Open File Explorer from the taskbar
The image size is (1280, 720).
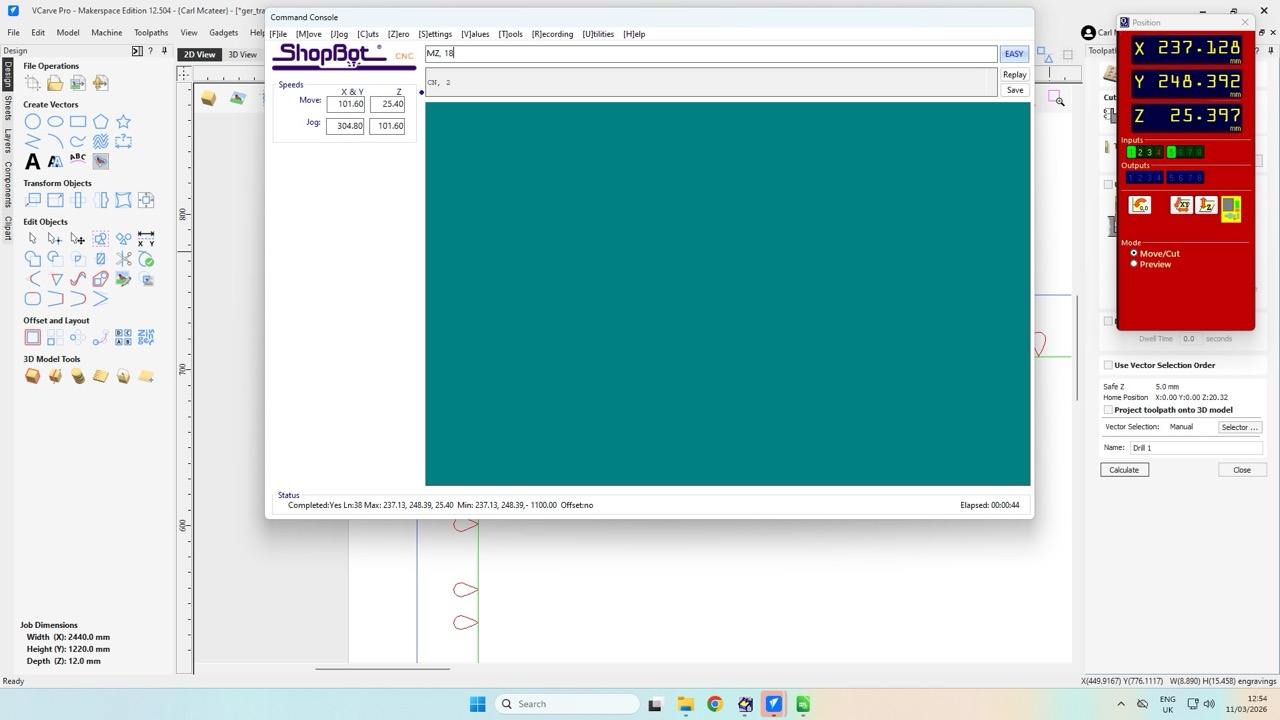click(685, 704)
